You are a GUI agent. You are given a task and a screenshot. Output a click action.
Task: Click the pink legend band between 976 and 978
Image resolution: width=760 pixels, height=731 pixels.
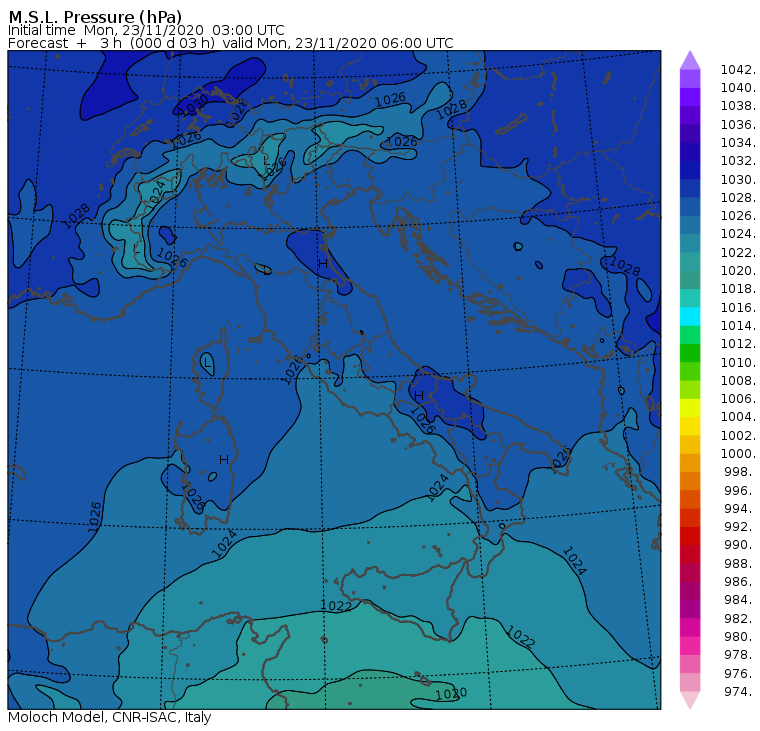690,664
